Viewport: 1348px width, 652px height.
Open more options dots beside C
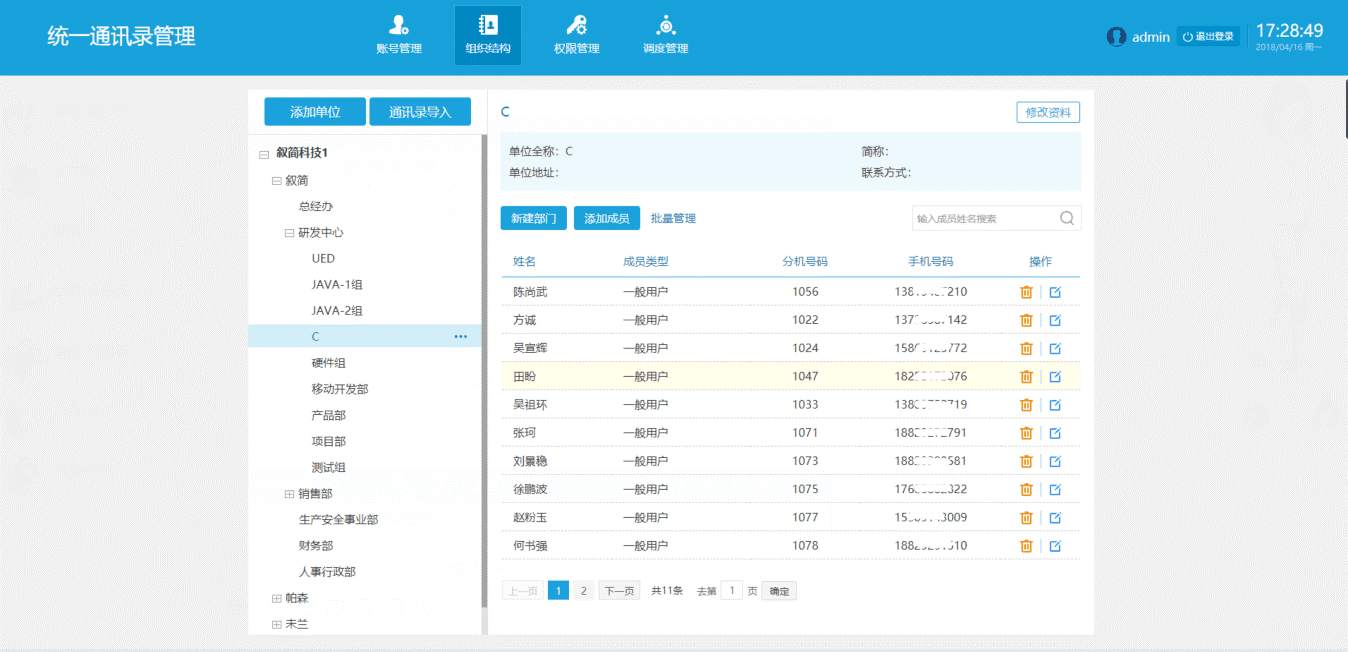pos(460,337)
